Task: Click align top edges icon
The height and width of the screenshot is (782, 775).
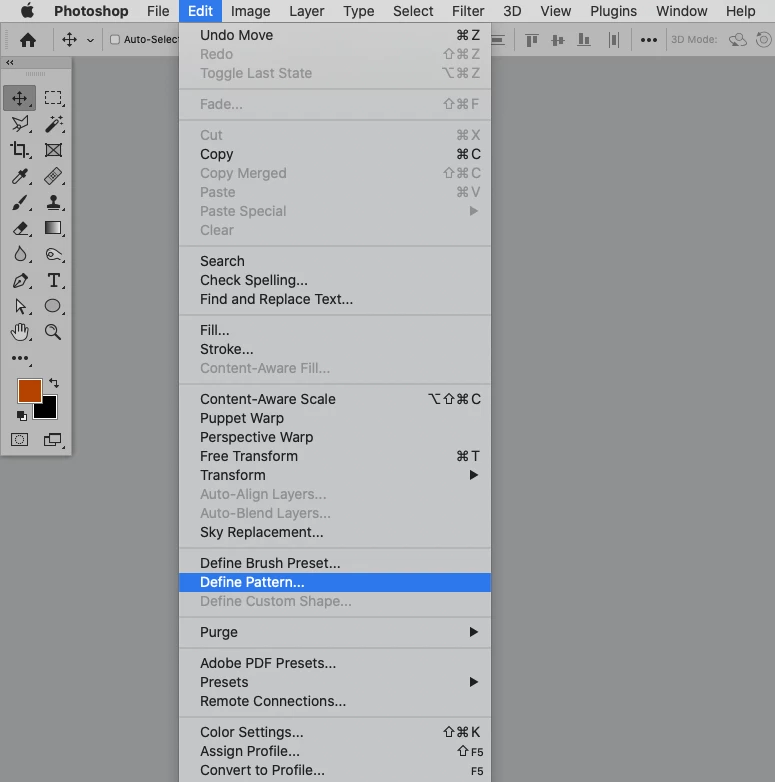Action: 532,39
